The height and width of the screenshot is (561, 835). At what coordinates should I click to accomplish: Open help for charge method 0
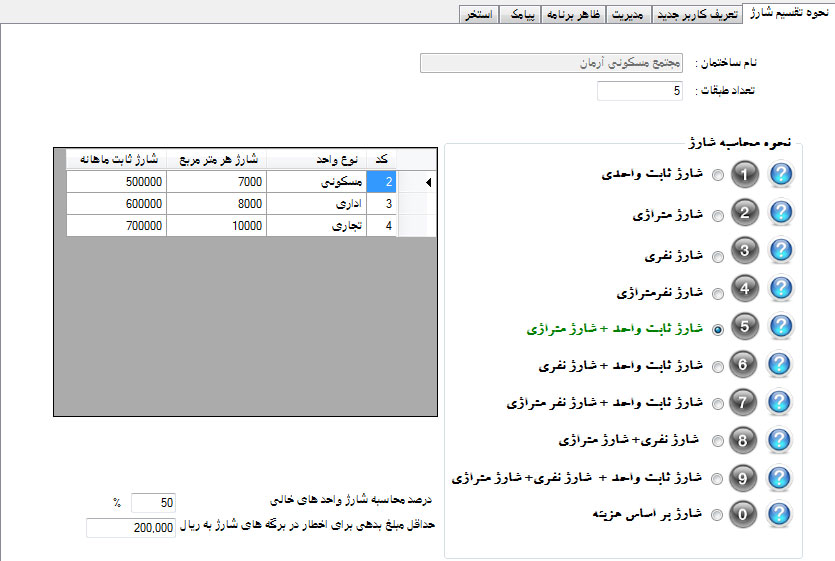click(779, 514)
